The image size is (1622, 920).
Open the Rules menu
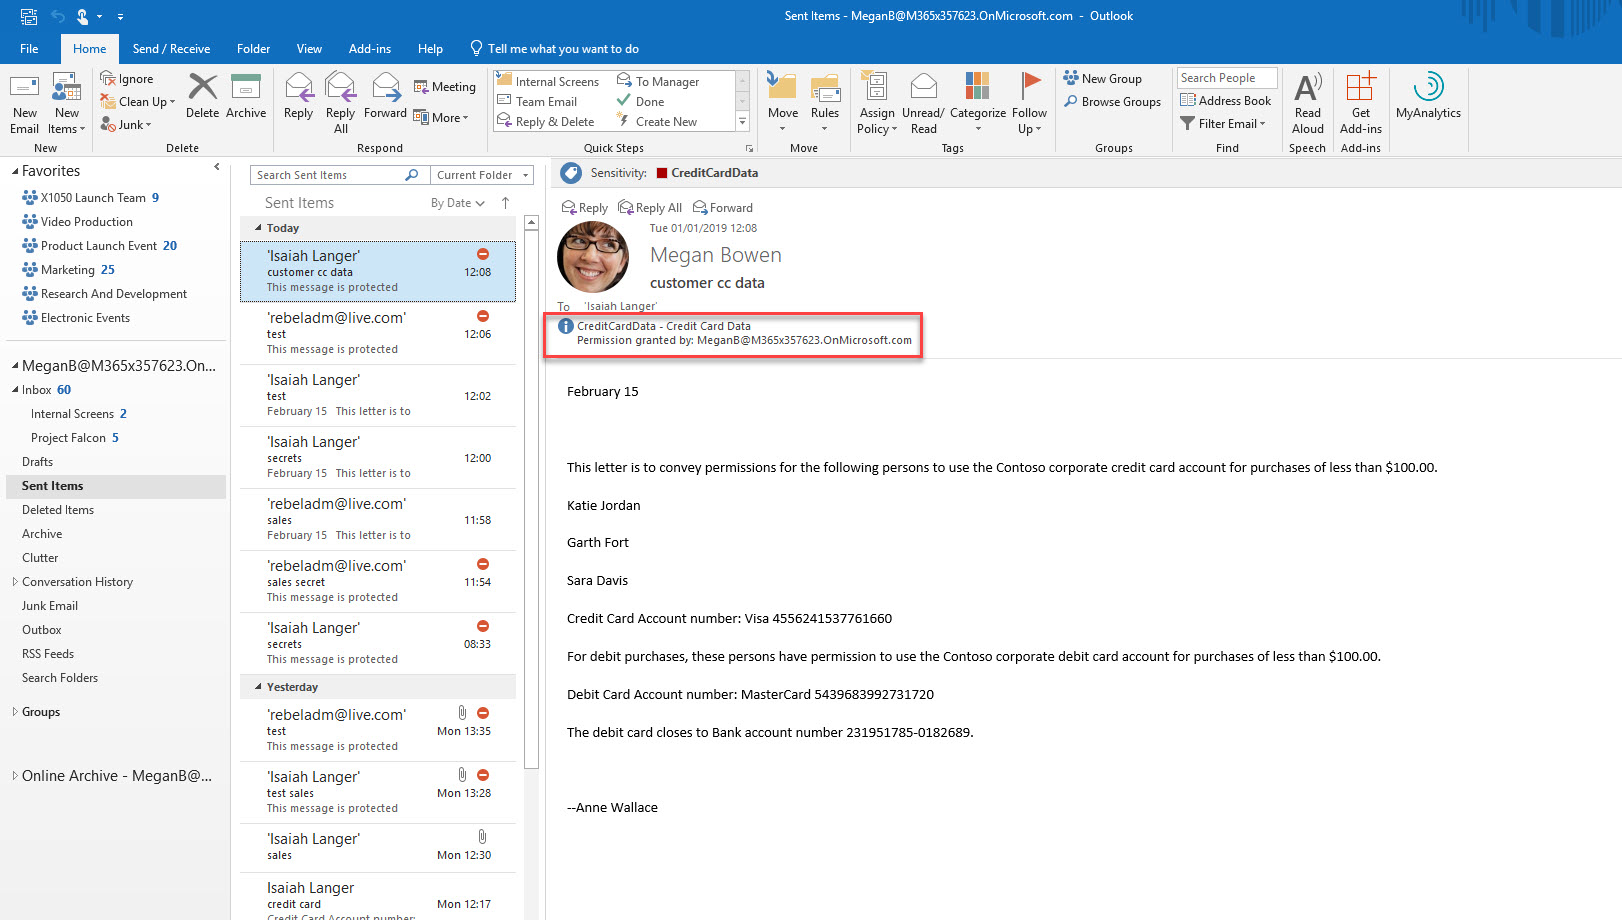pos(825,103)
